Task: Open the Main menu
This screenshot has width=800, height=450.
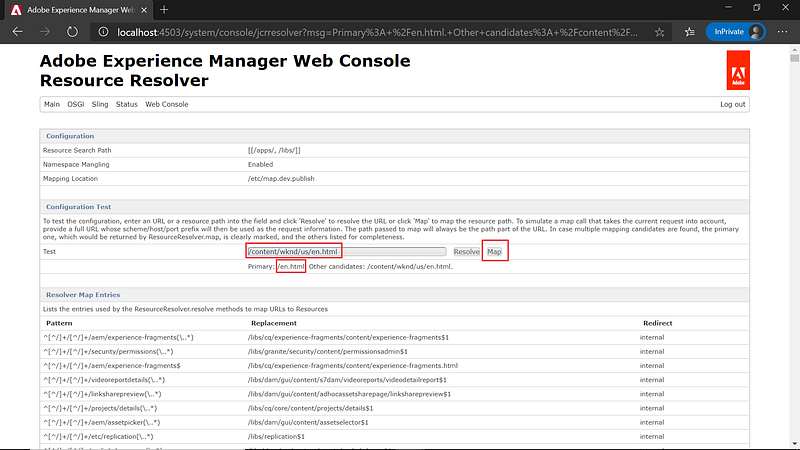Action: coord(52,104)
